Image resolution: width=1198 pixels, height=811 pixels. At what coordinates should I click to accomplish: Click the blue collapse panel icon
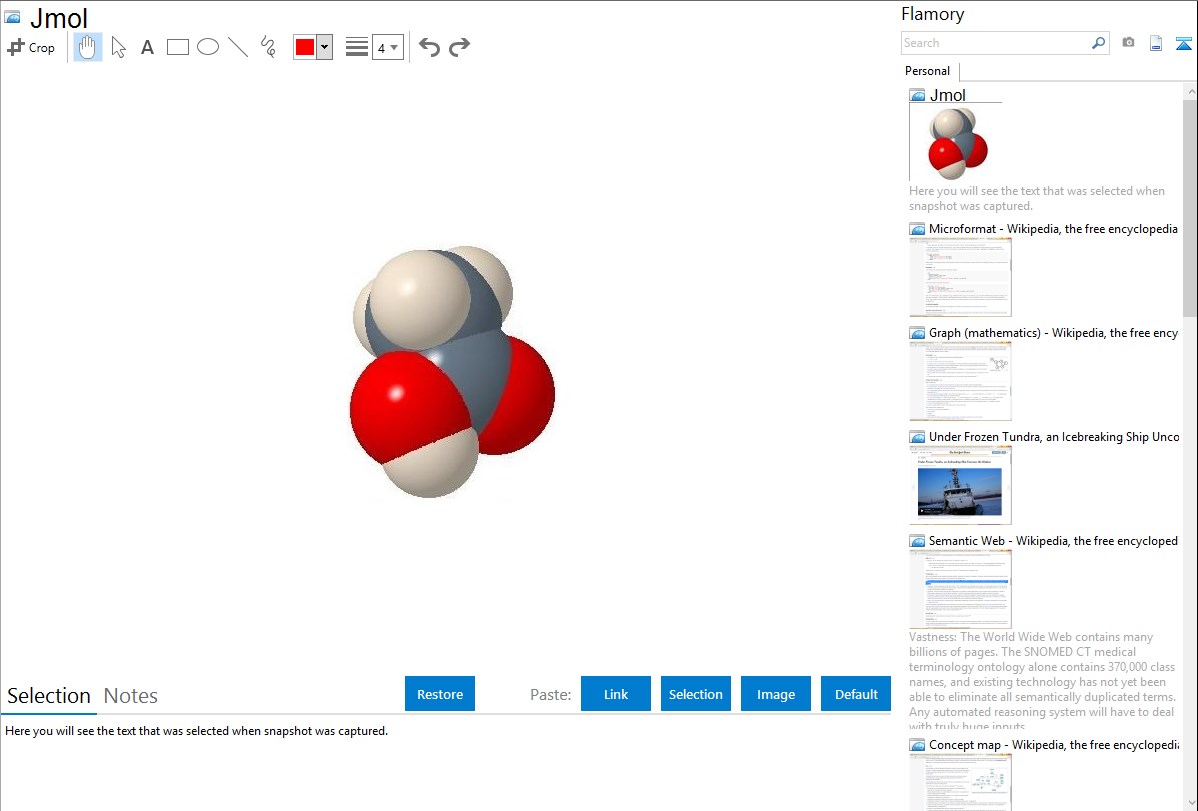coord(1183,43)
